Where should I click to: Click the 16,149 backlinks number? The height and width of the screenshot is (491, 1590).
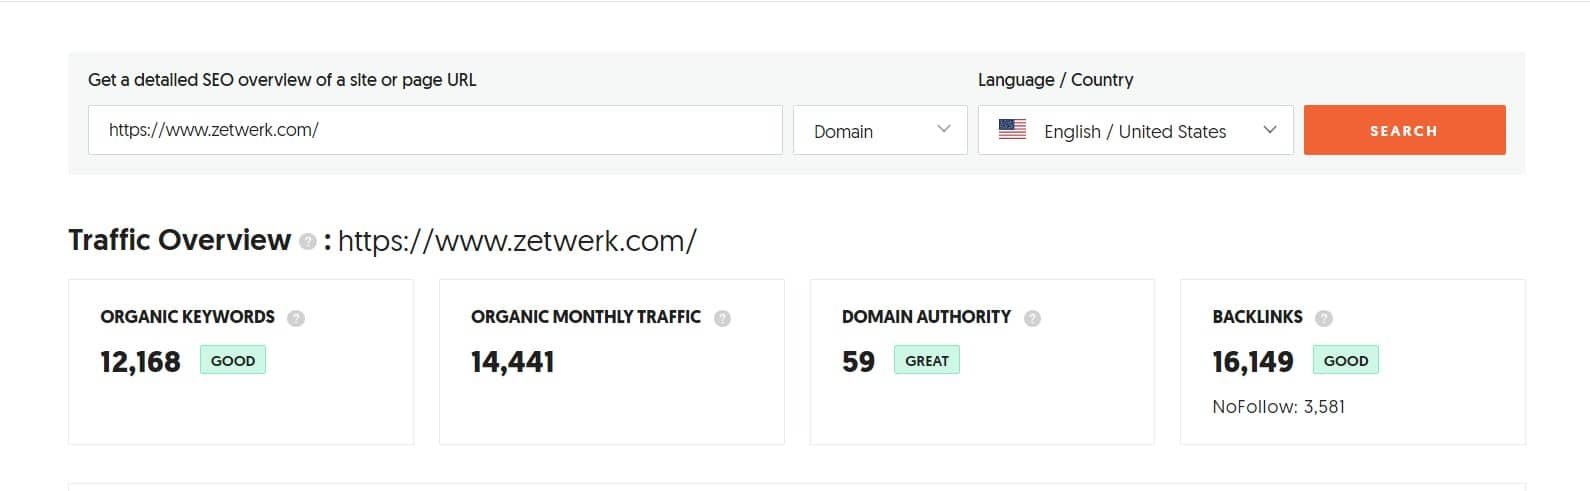coord(1253,361)
